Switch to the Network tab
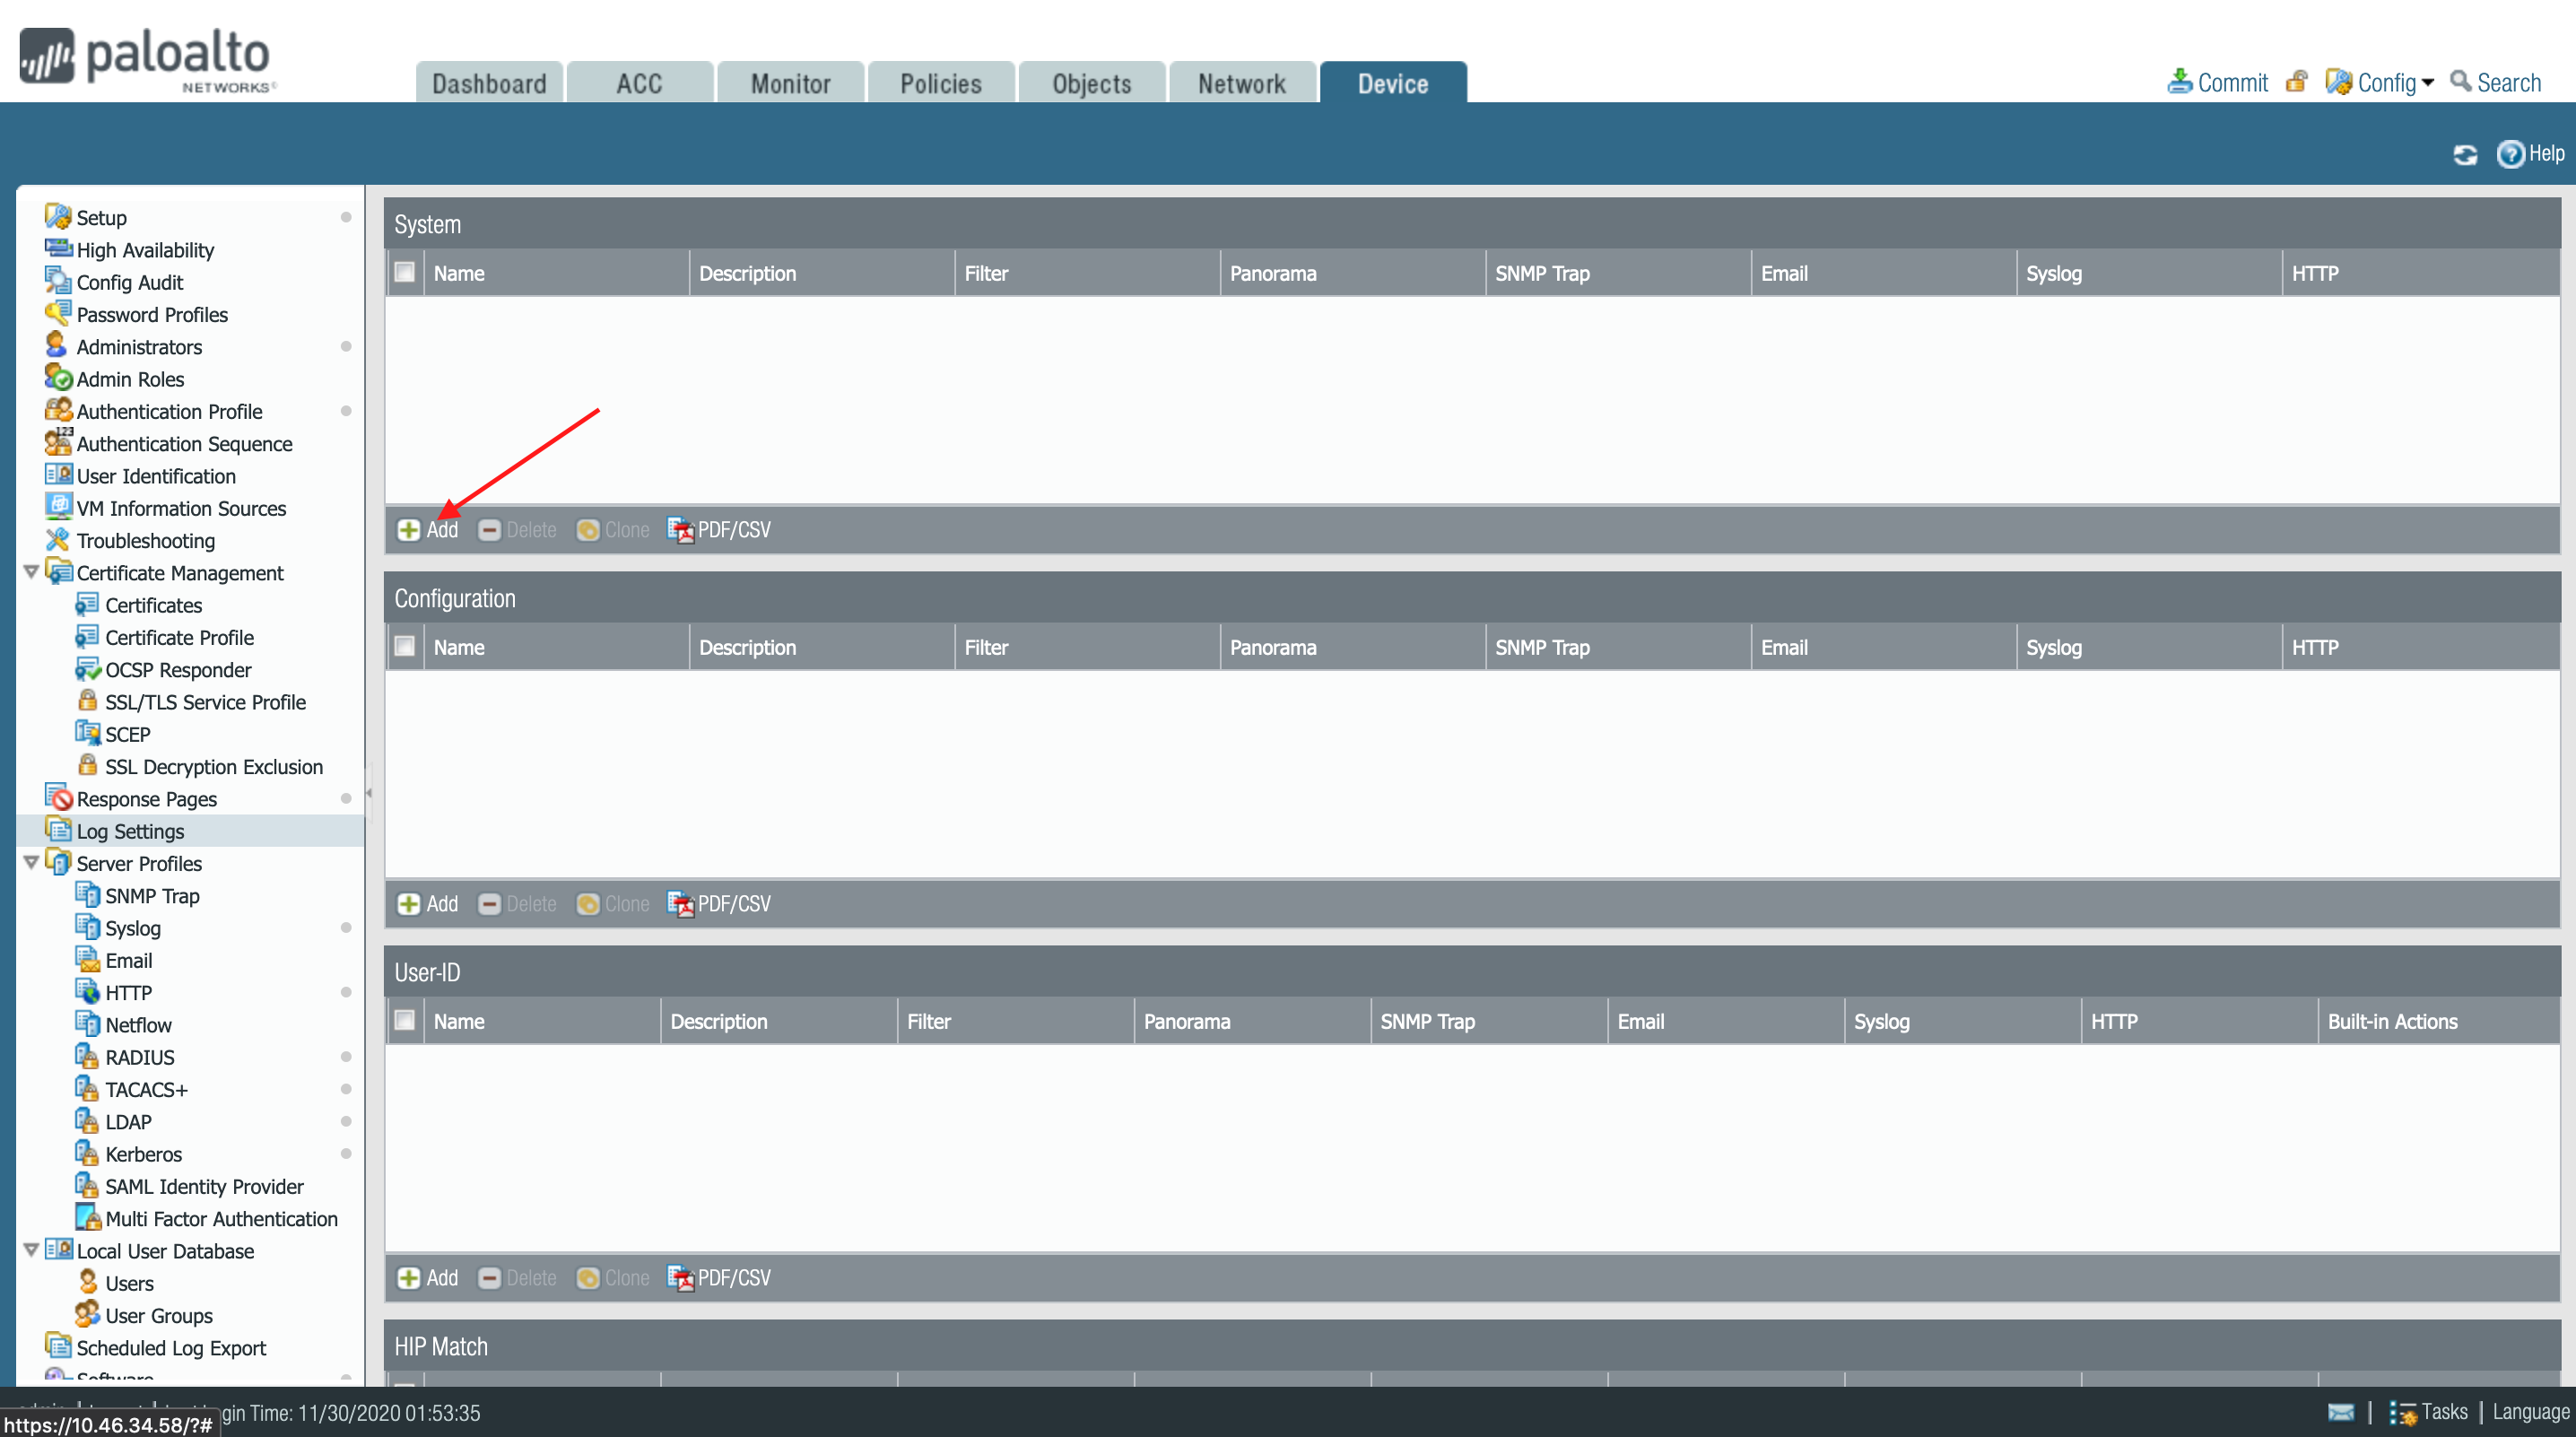The image size is (2576, 1437). click(1242, 82)
